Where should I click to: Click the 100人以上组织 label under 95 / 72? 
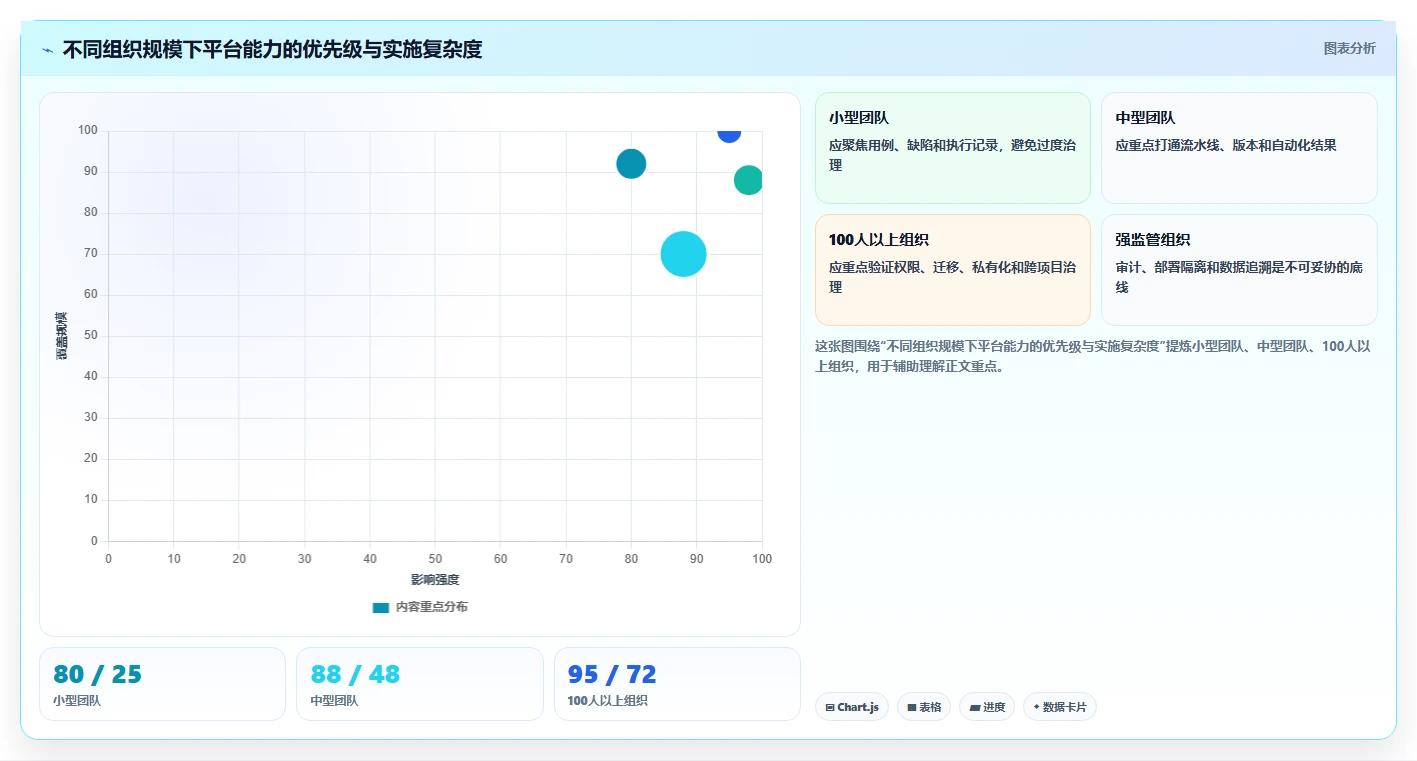click(607, 701)
